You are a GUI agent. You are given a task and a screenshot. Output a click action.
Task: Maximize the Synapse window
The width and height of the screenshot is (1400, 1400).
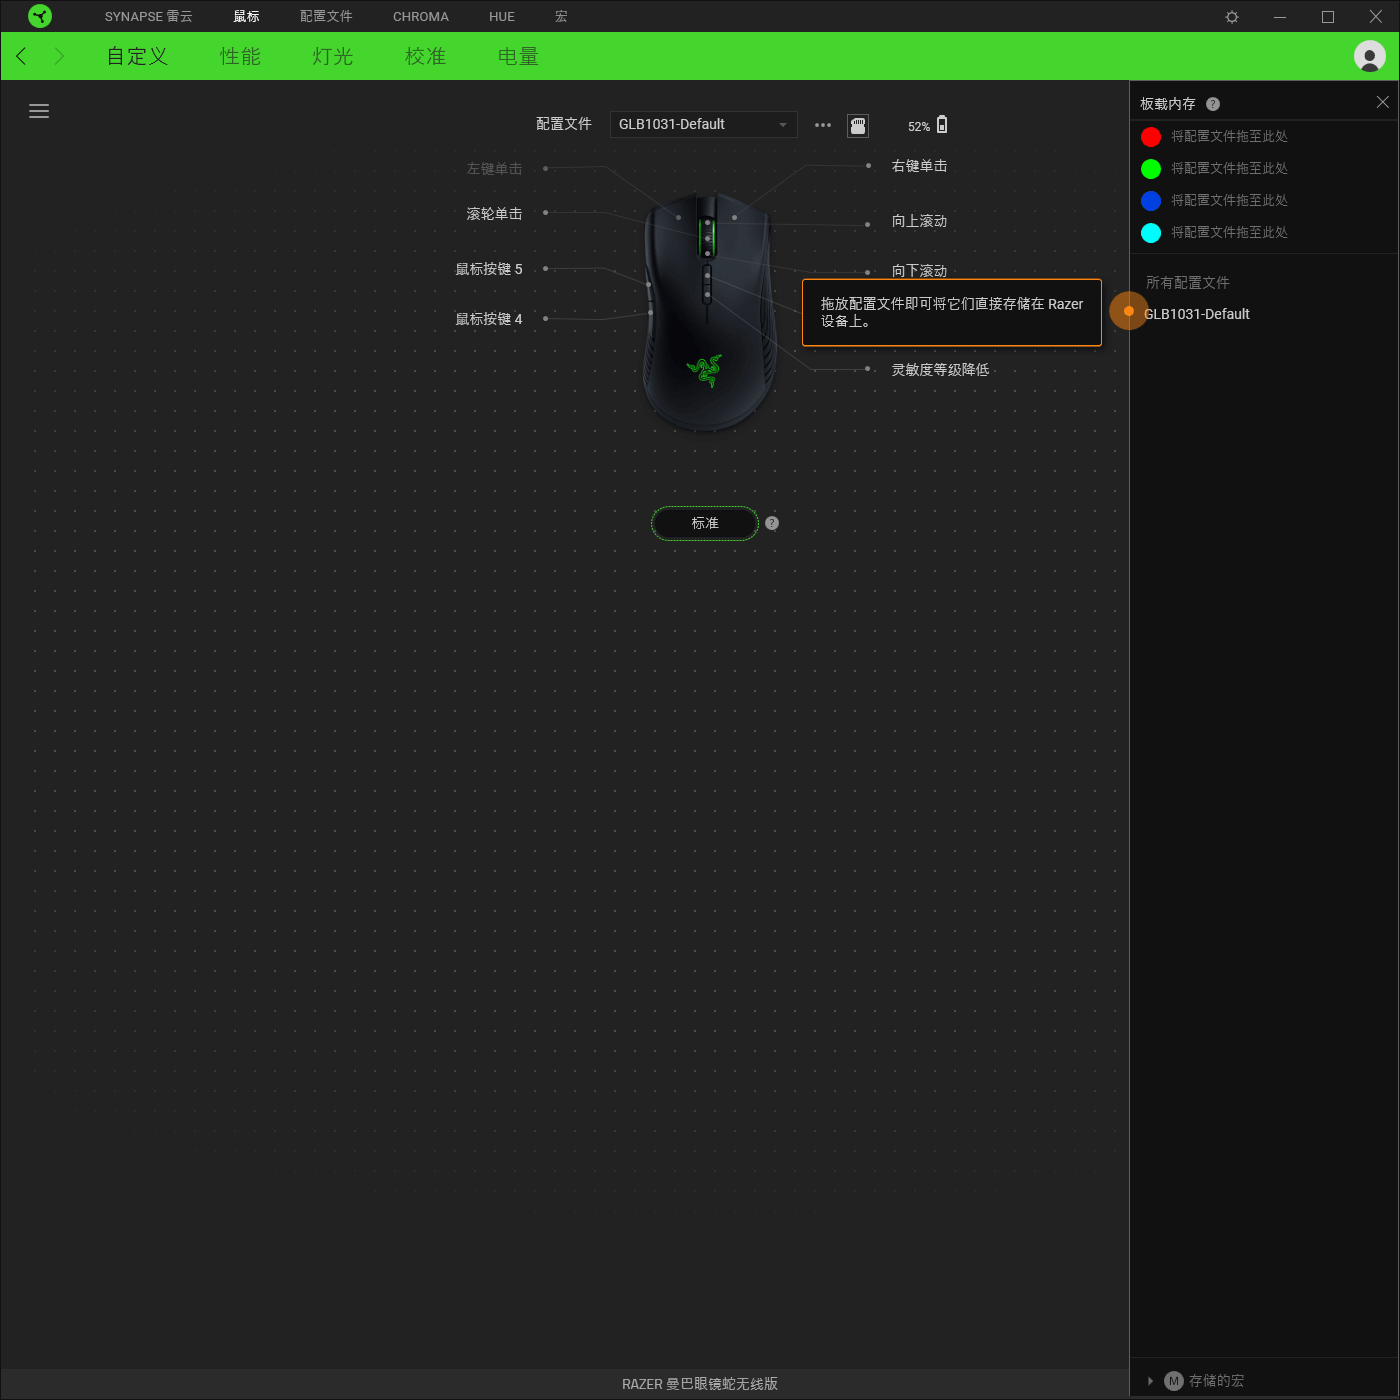pos(1328,17)
